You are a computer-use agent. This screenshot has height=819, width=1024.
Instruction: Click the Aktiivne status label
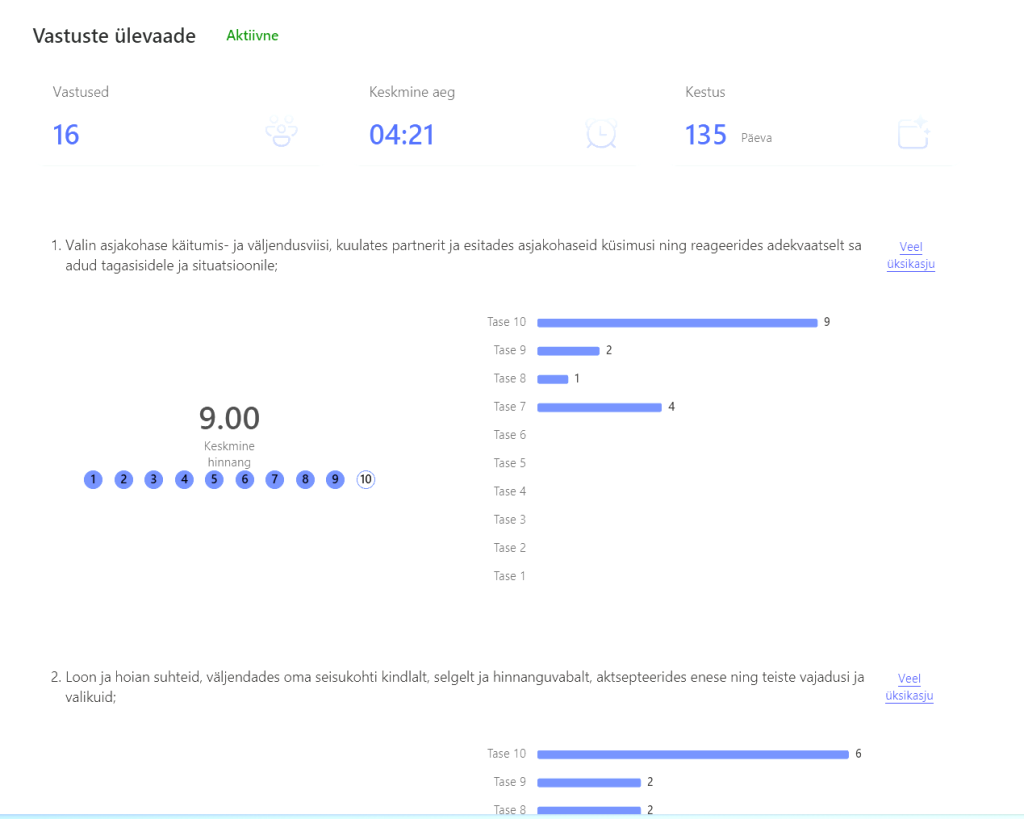[252, 36]
